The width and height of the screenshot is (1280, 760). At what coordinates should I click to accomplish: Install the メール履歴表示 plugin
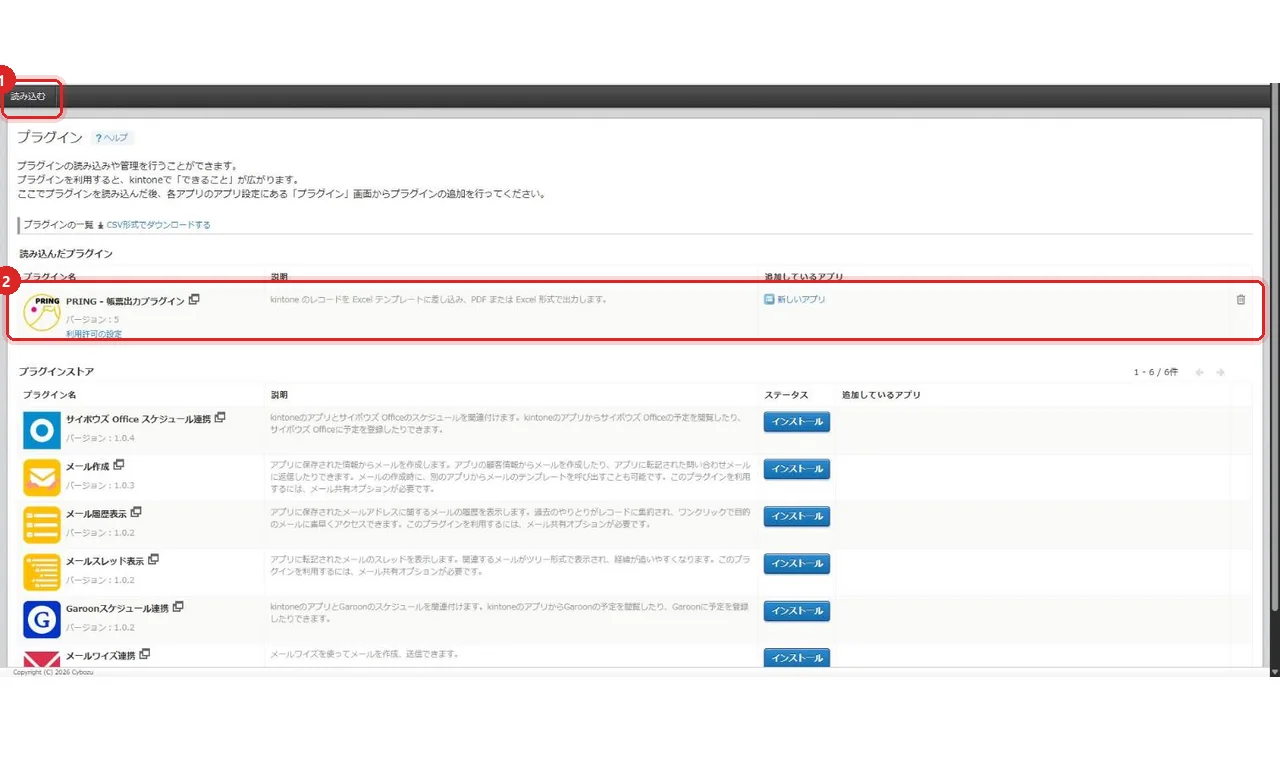point(797,516)
